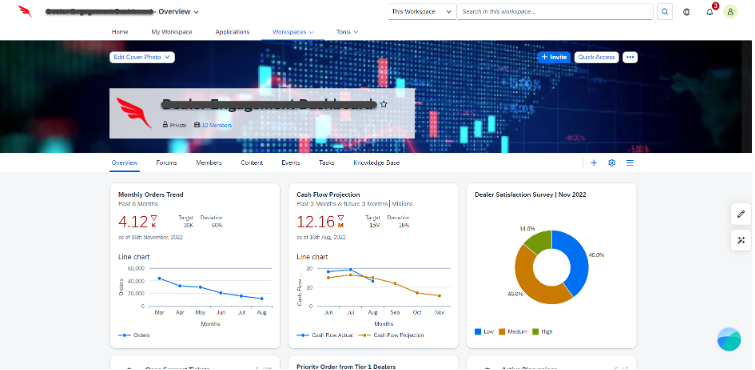Click the 4.12 K orders value

tap(137, 222)
